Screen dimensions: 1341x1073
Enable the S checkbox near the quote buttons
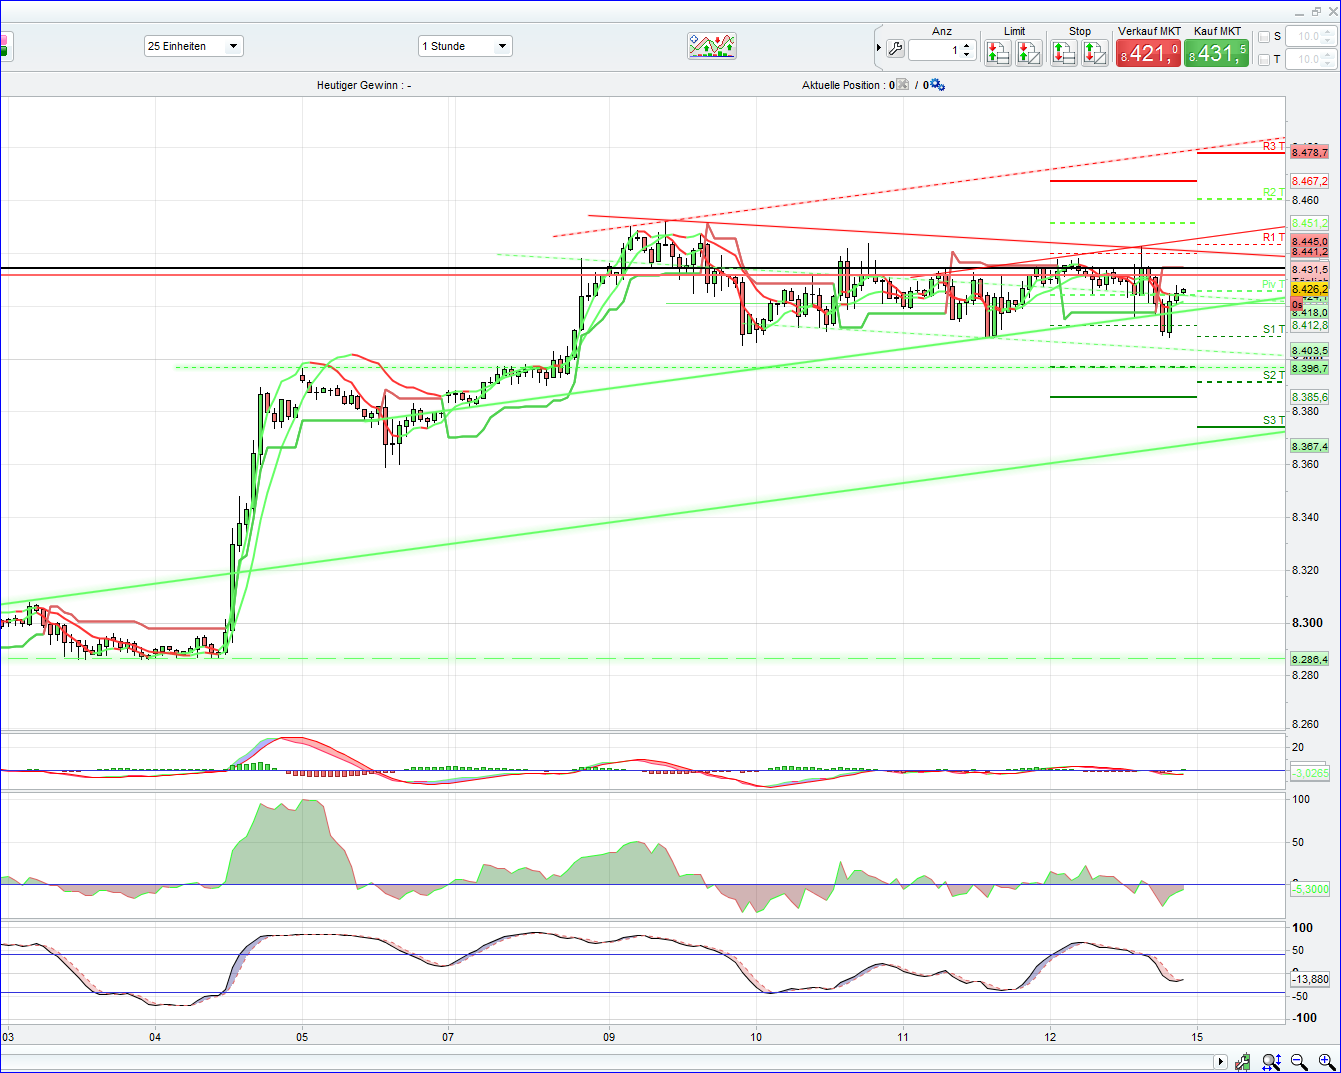tap(1263, 35)
